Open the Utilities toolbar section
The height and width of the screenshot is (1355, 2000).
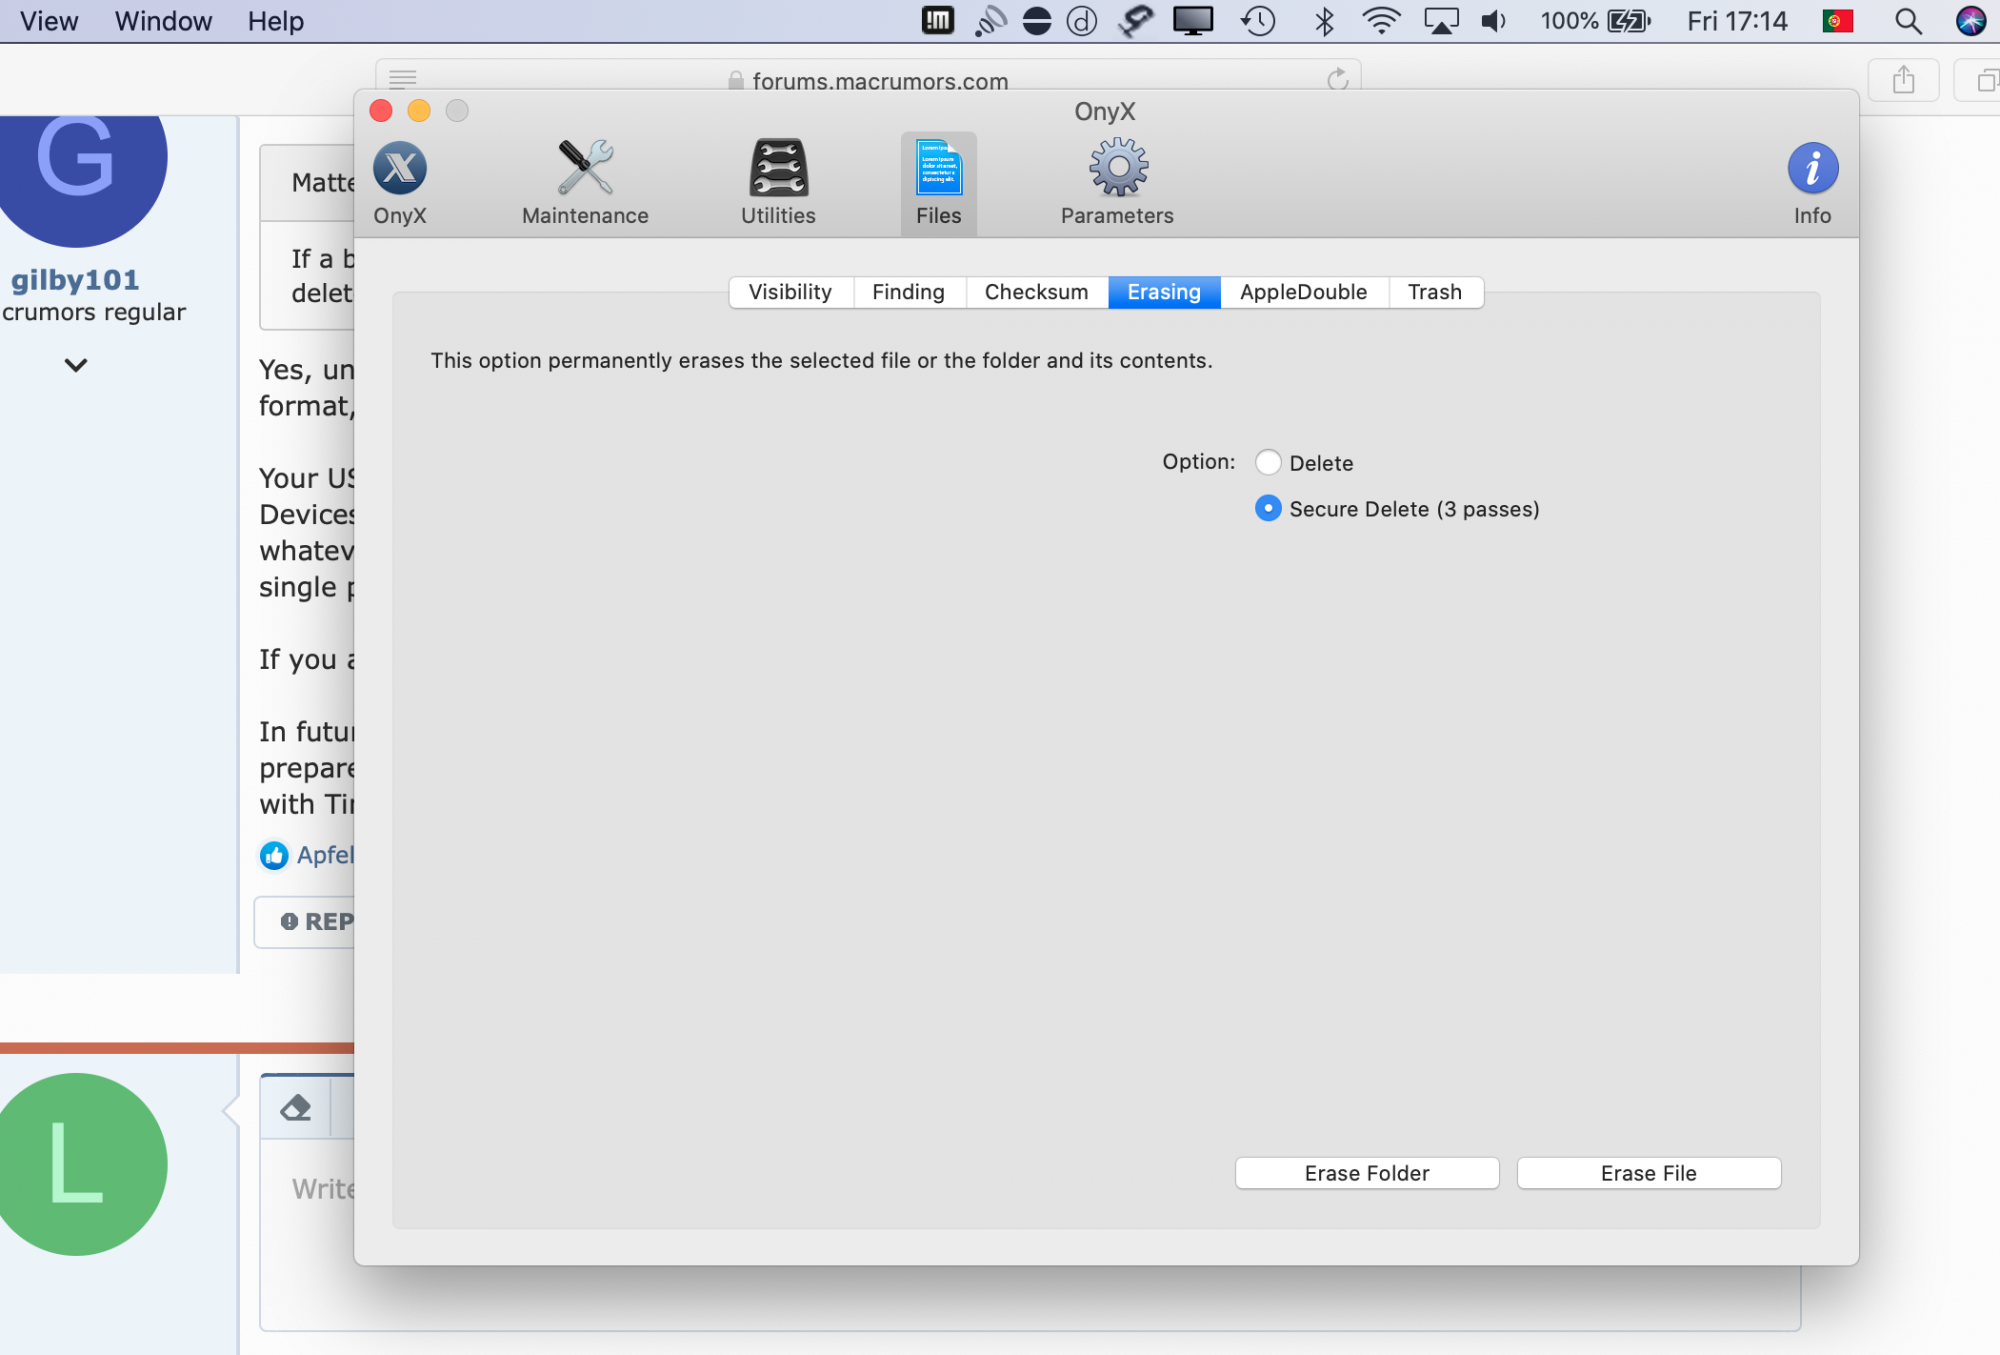(778, 184)
